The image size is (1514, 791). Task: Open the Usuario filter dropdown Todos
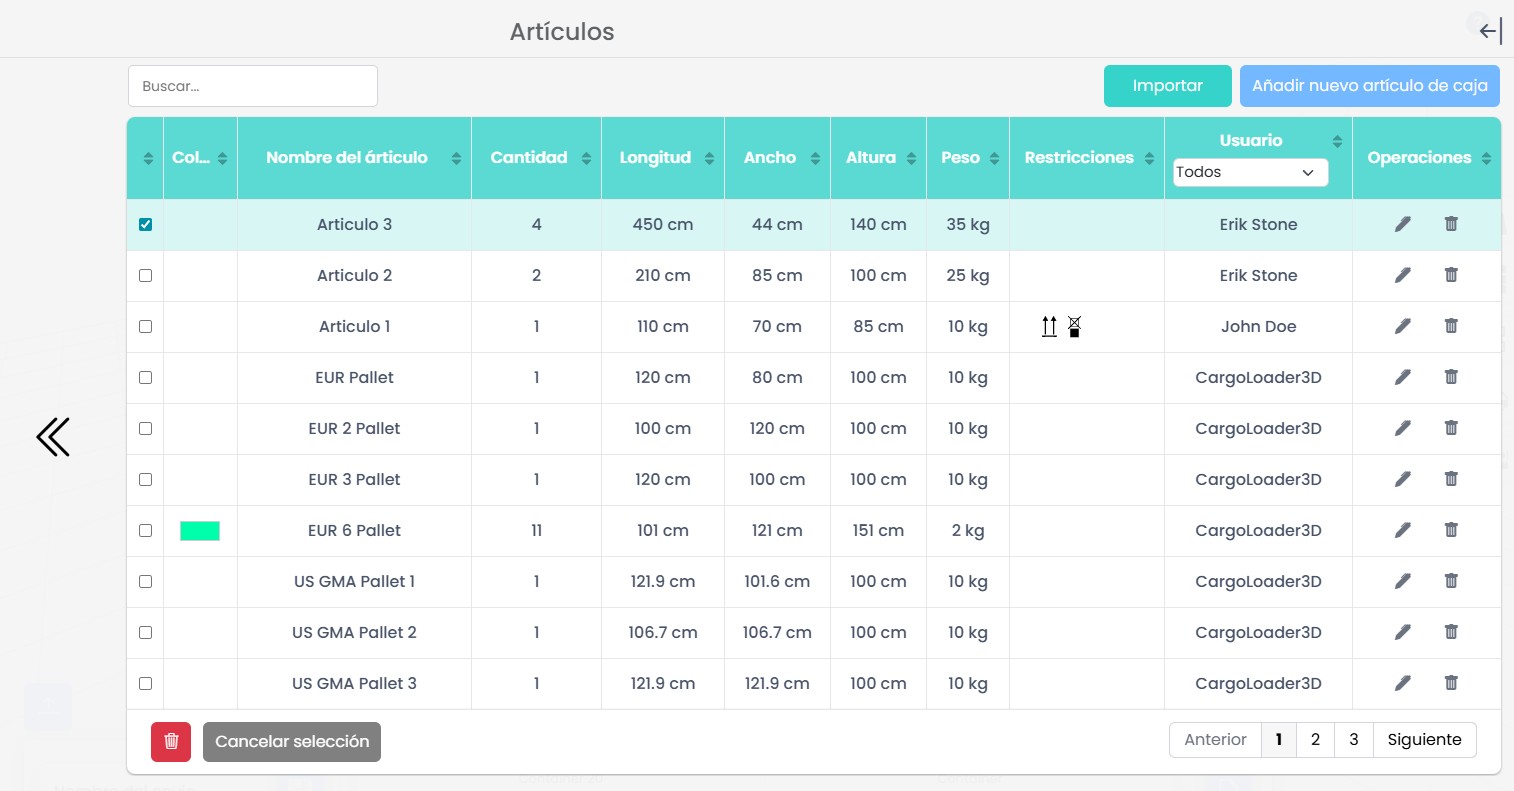(1250, 172)
